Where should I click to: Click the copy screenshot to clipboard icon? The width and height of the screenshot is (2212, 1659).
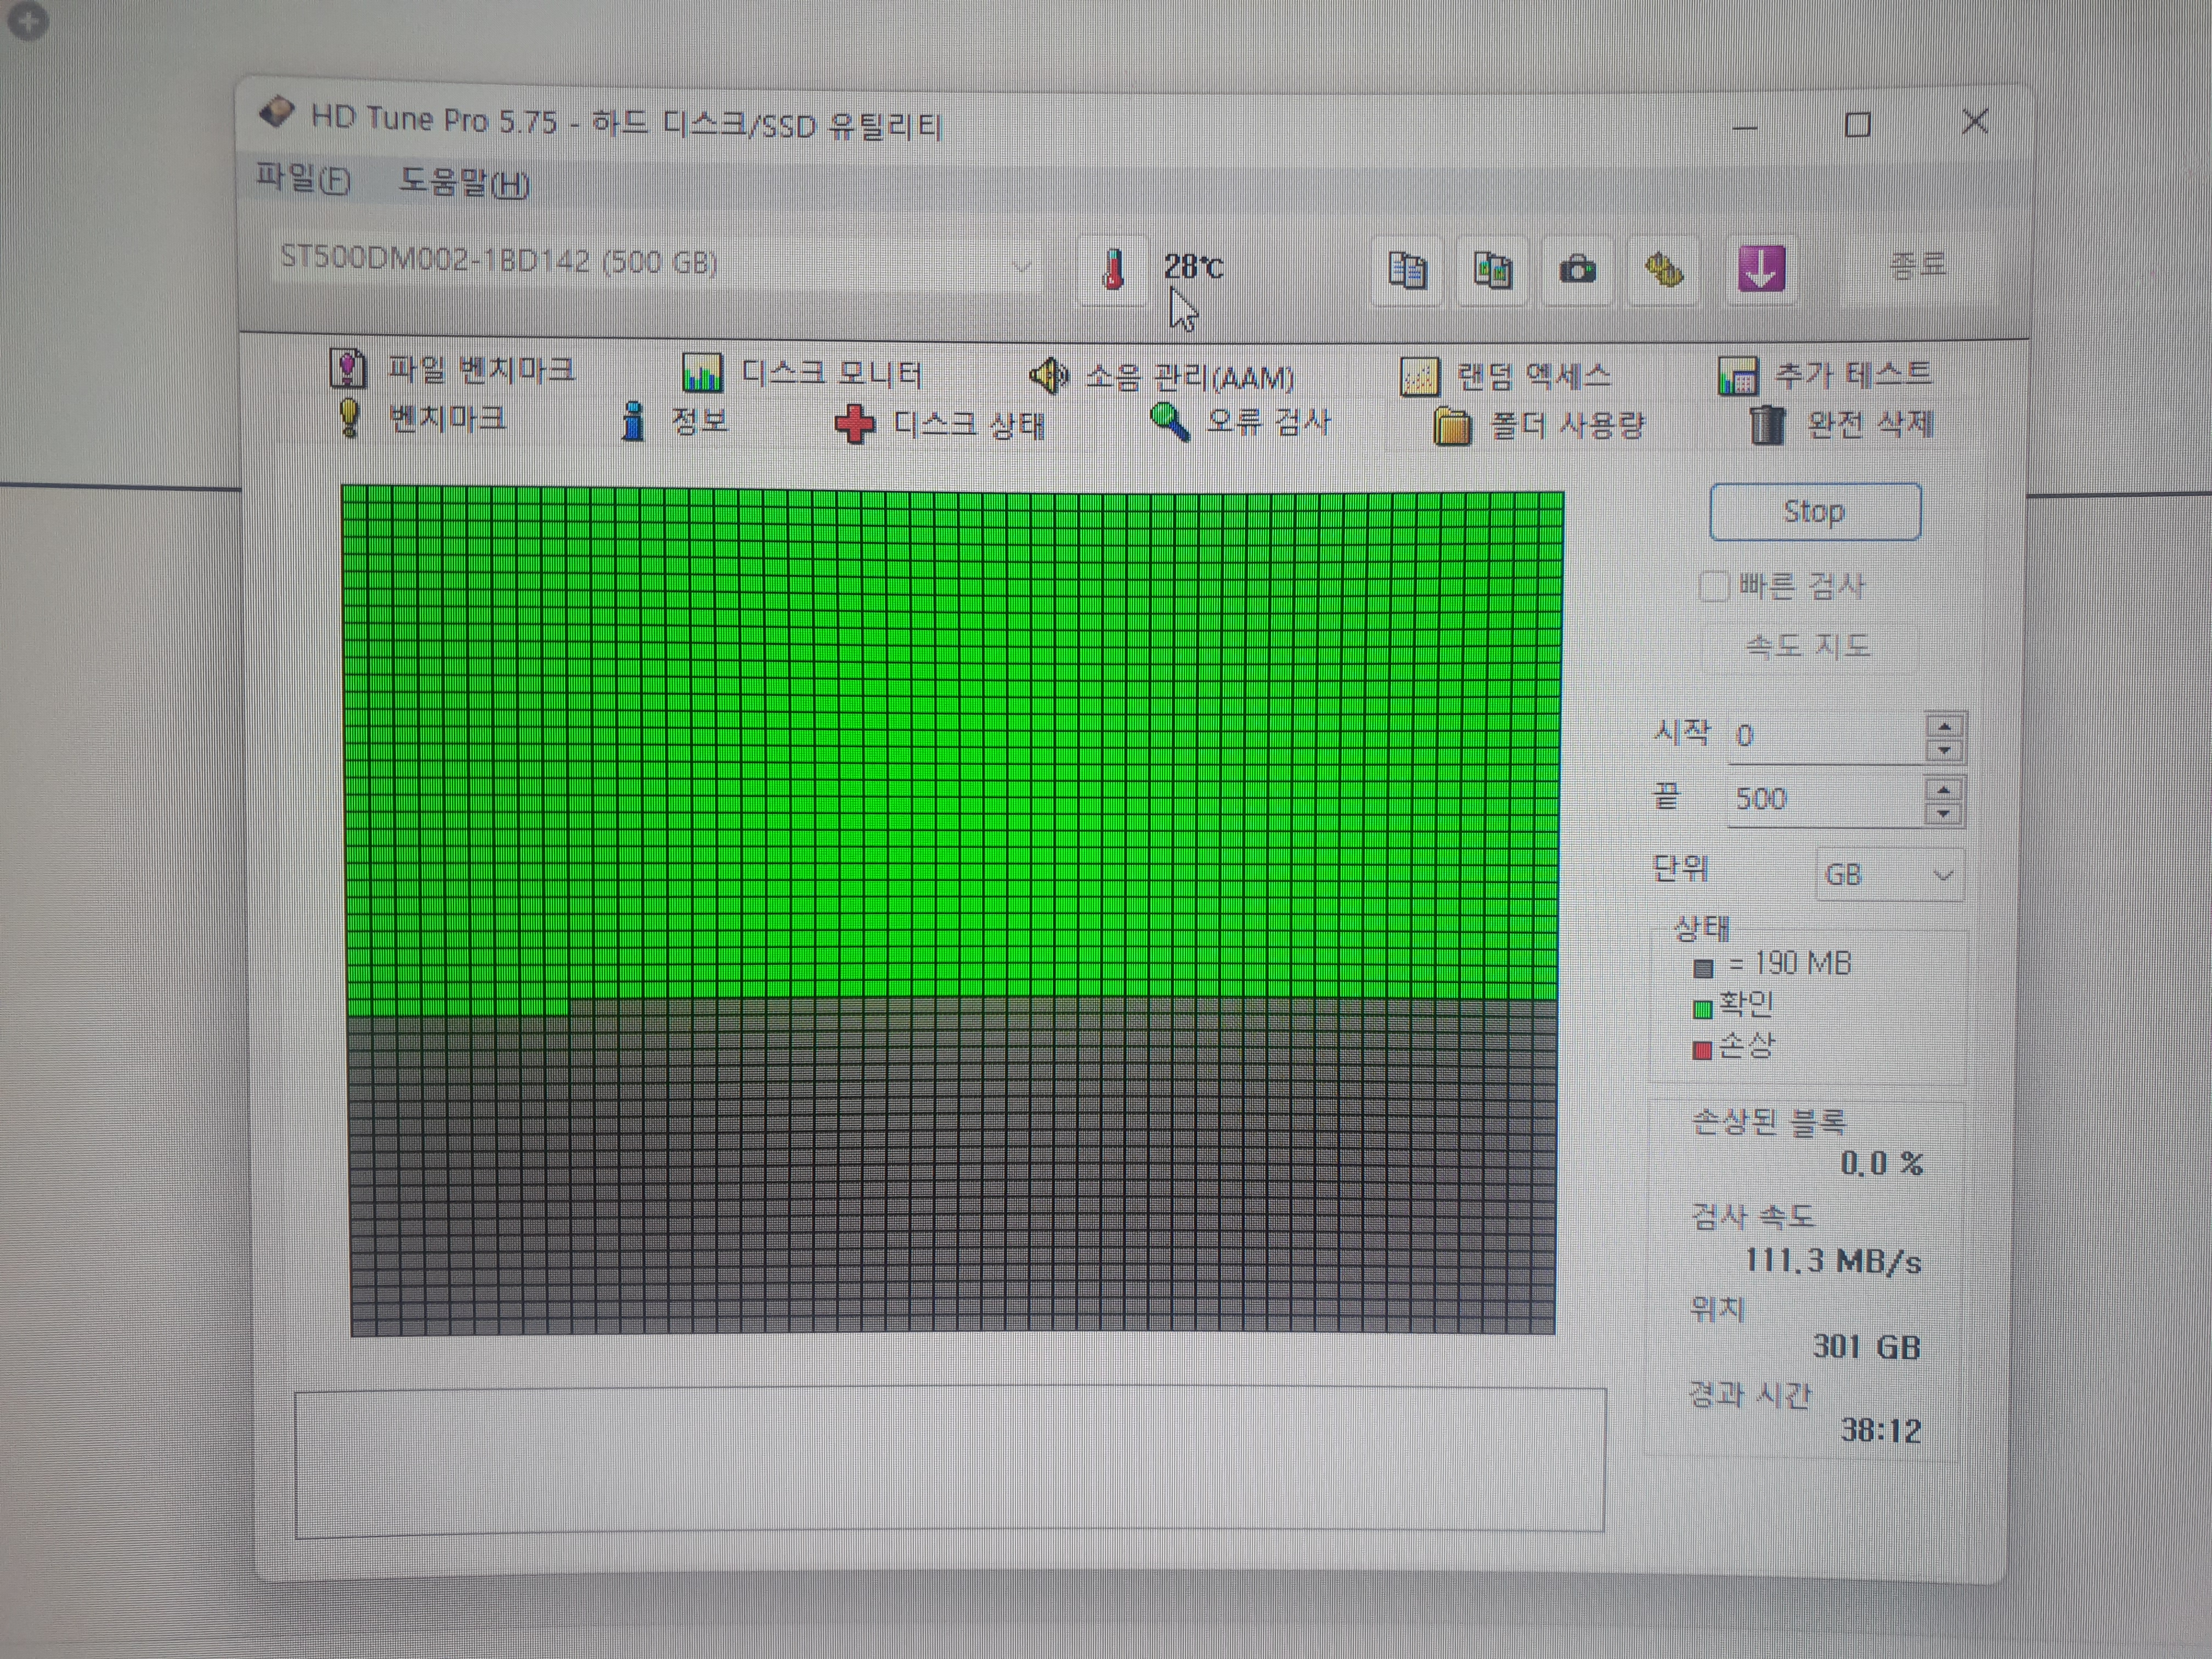[1492, 270]
